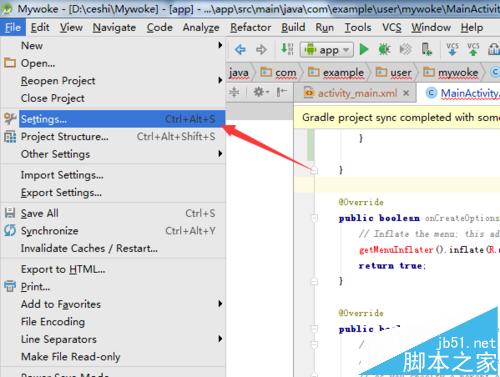Click the Save All floppy icon
The width and height of the screenshot is (500, 377).
(x=10, y=213)
